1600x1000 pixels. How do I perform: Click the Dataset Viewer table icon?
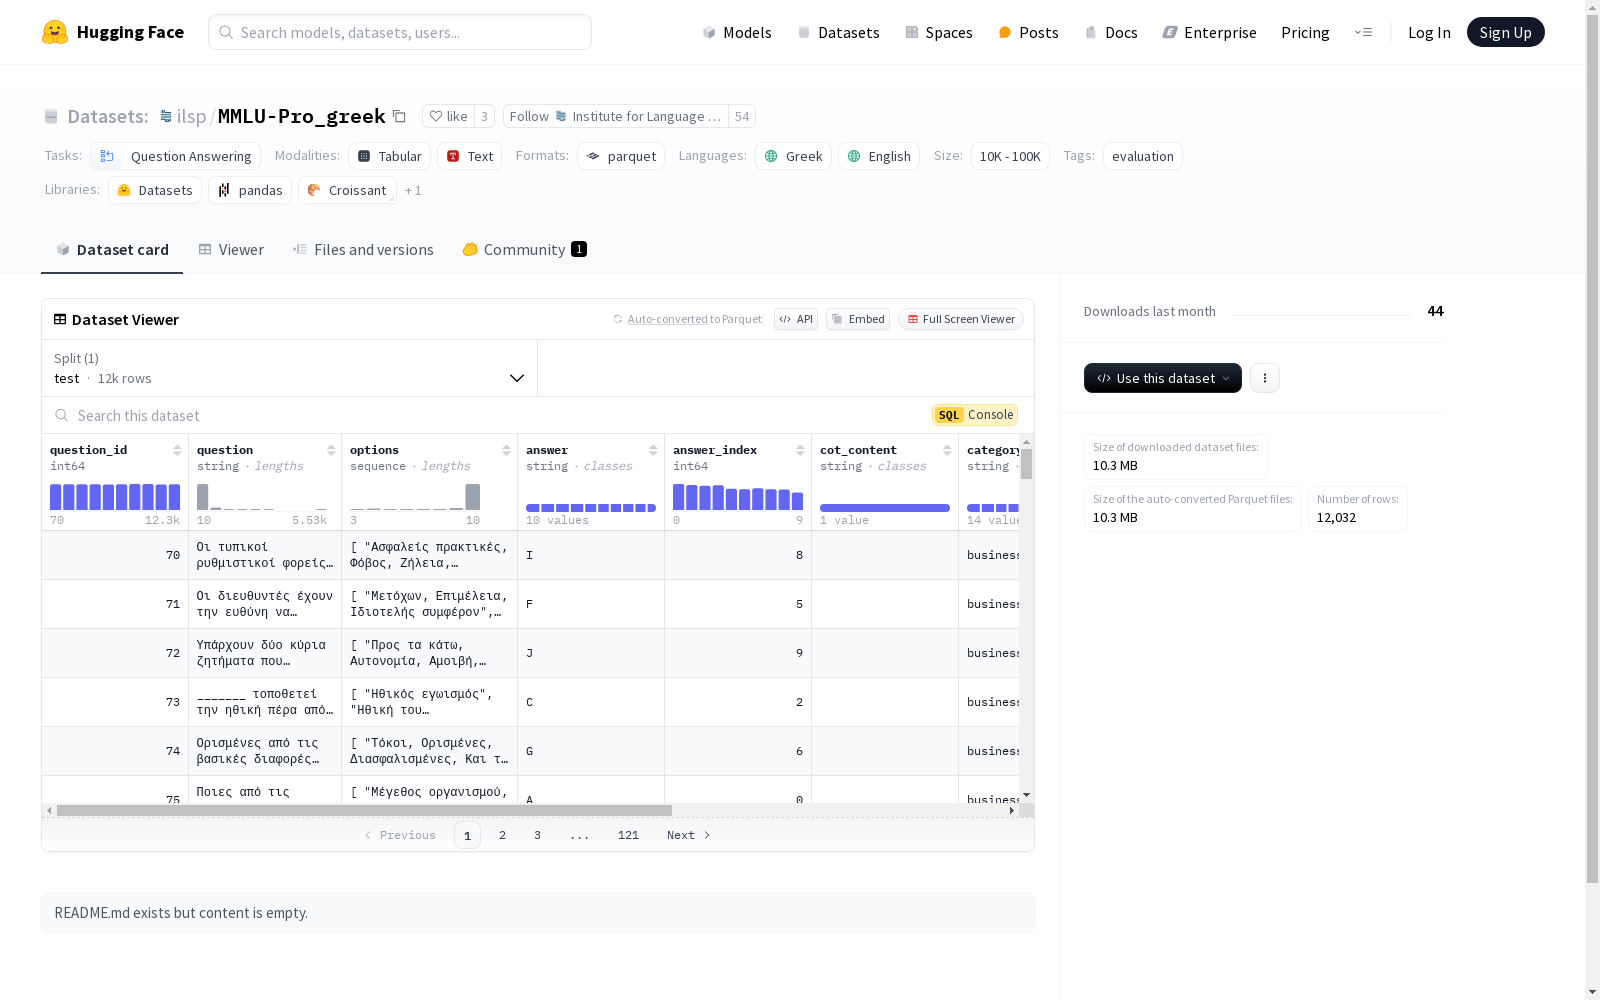click(x=60, y=319)
